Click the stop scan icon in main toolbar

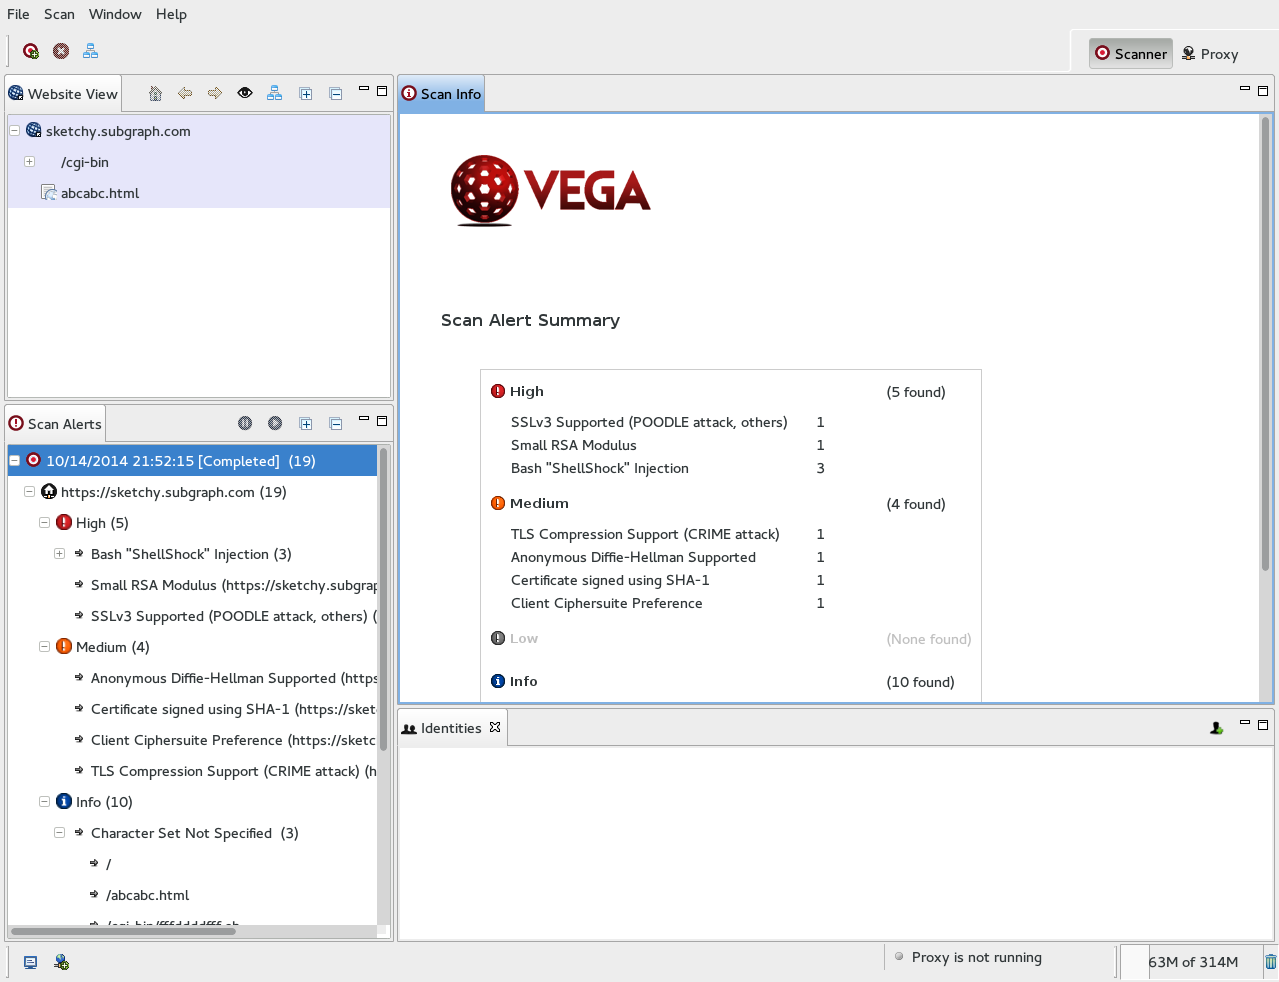point(61,51)
